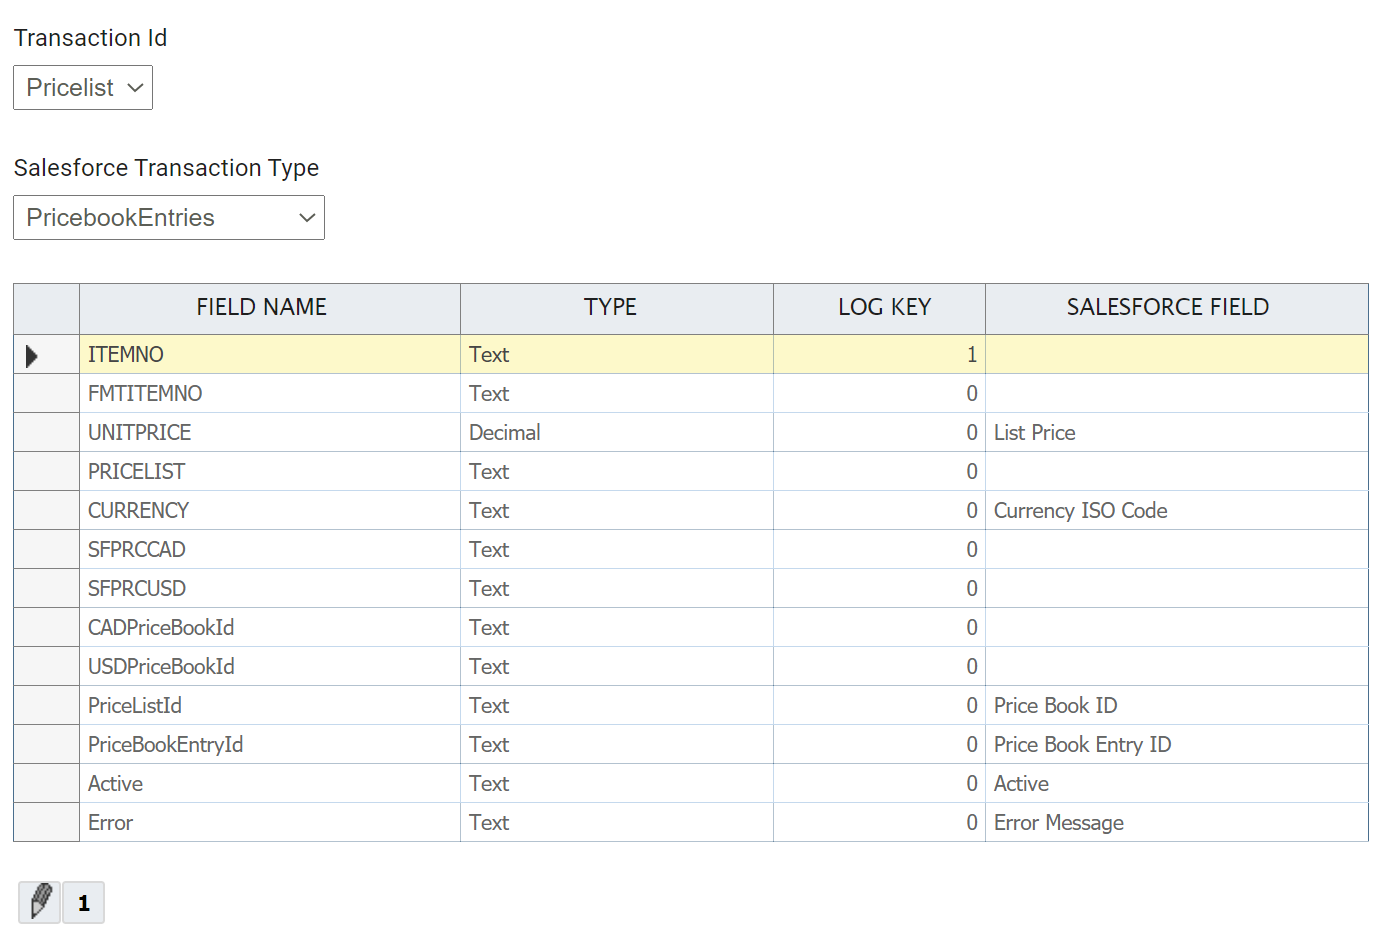Go to page 1 in pager
Screen dimensions: 1390x936
coord(84,903)
